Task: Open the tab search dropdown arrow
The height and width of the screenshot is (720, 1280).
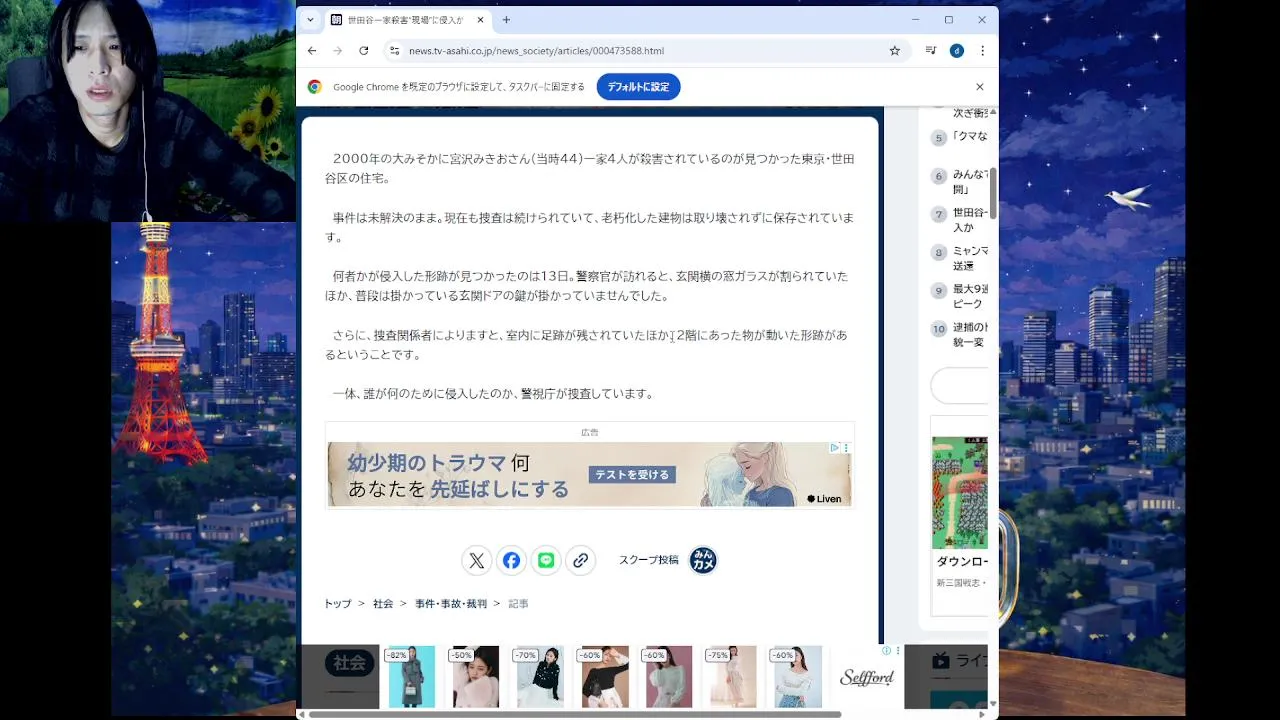Action: (x=310, y=20)
